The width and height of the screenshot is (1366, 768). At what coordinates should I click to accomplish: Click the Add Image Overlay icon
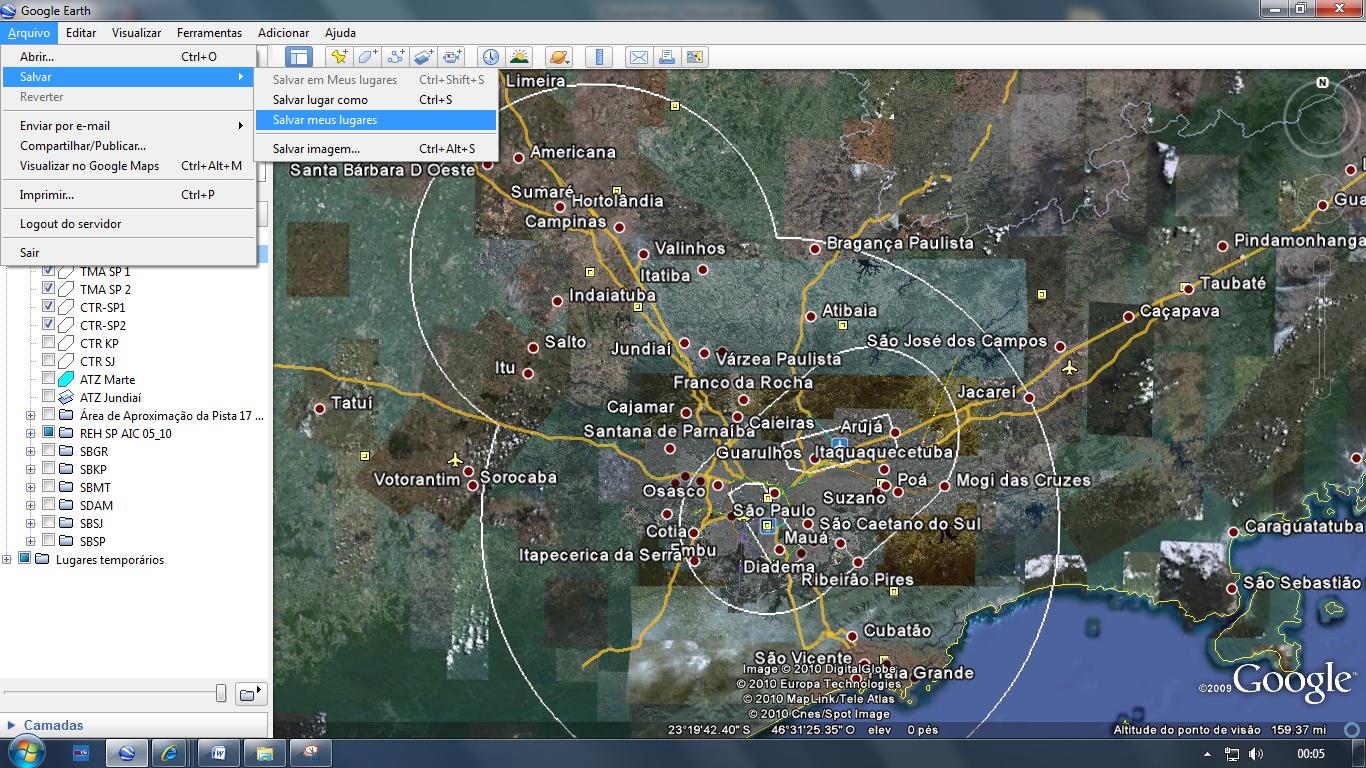click(x=424, y=57)
